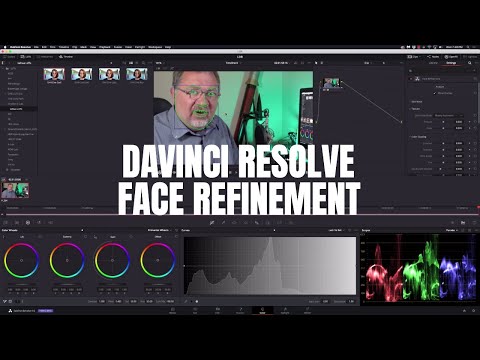480x360 pixels.
Task: Open the Color Wheels palette
Action: [28, 222]
